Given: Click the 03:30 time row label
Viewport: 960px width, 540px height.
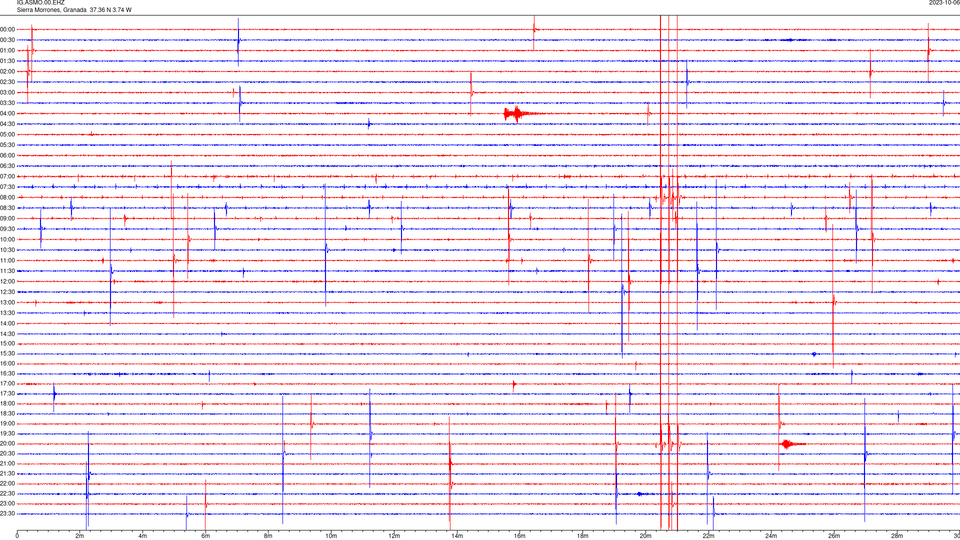Looking at the screenshot, I should coord(7,103).
